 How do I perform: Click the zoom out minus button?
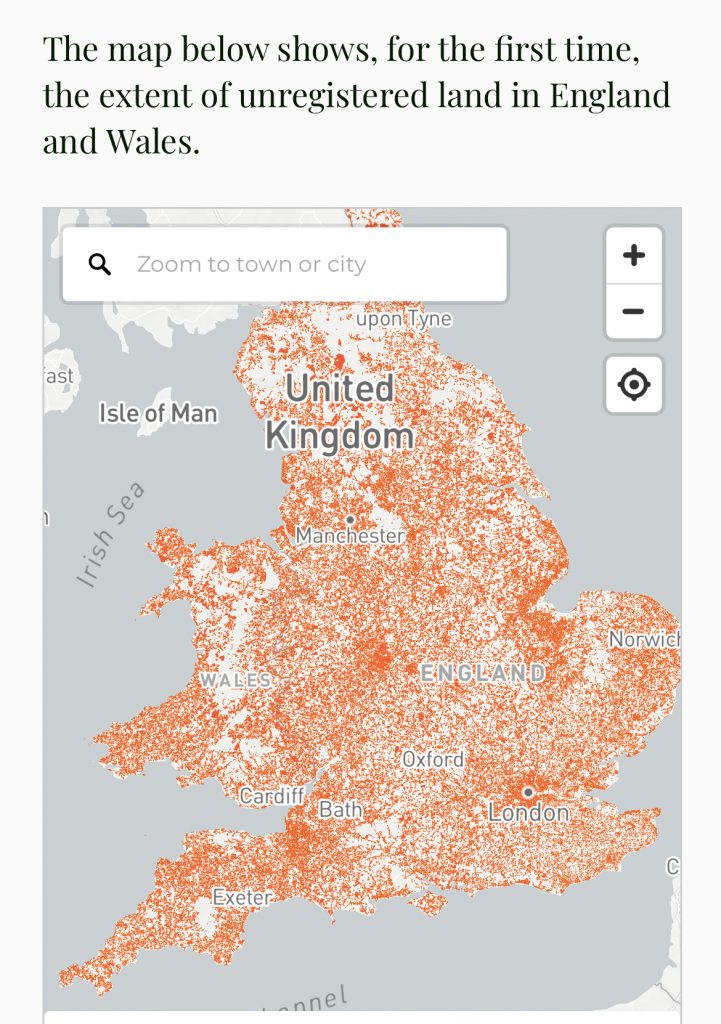[x=633, y=312]
